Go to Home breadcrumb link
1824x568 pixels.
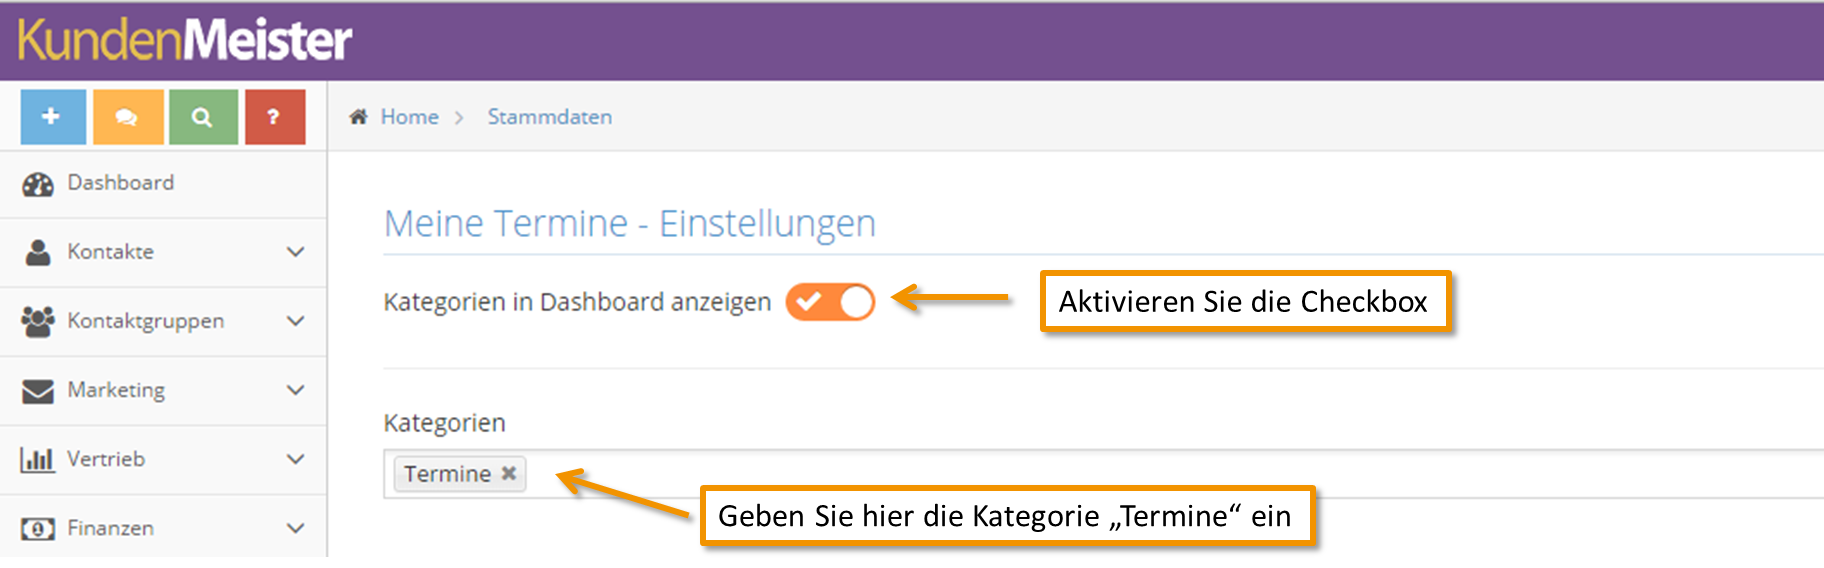pos(409,117)
